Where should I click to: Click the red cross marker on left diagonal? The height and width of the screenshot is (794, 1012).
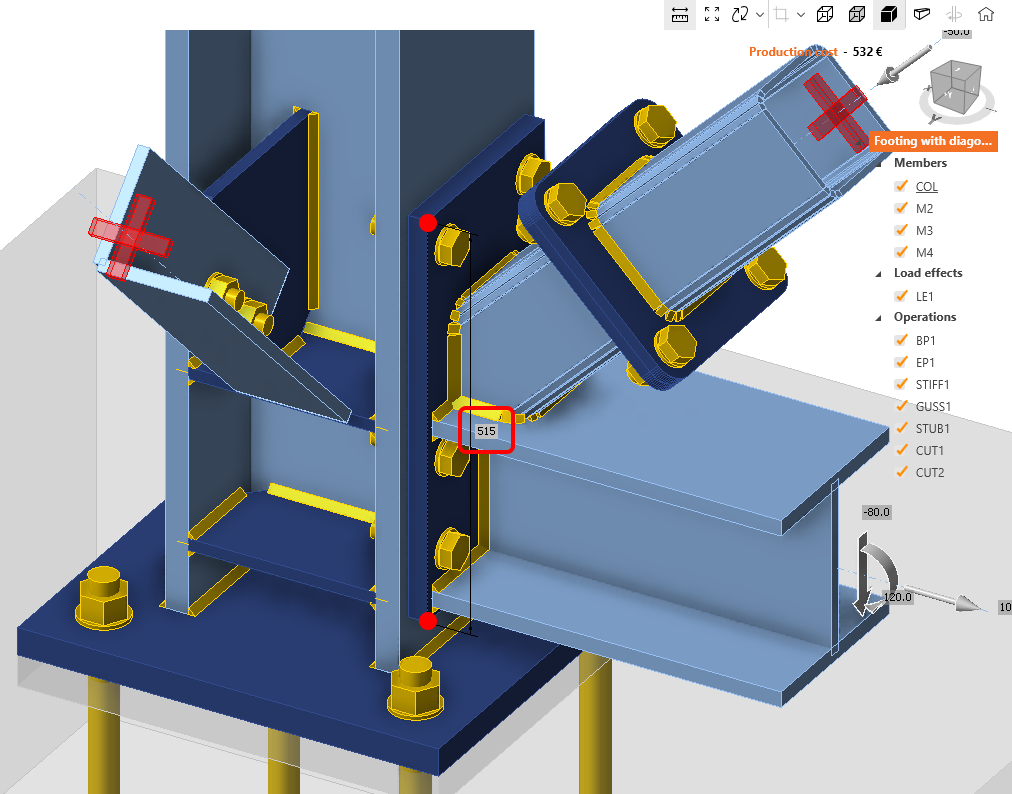click(129, 238)
